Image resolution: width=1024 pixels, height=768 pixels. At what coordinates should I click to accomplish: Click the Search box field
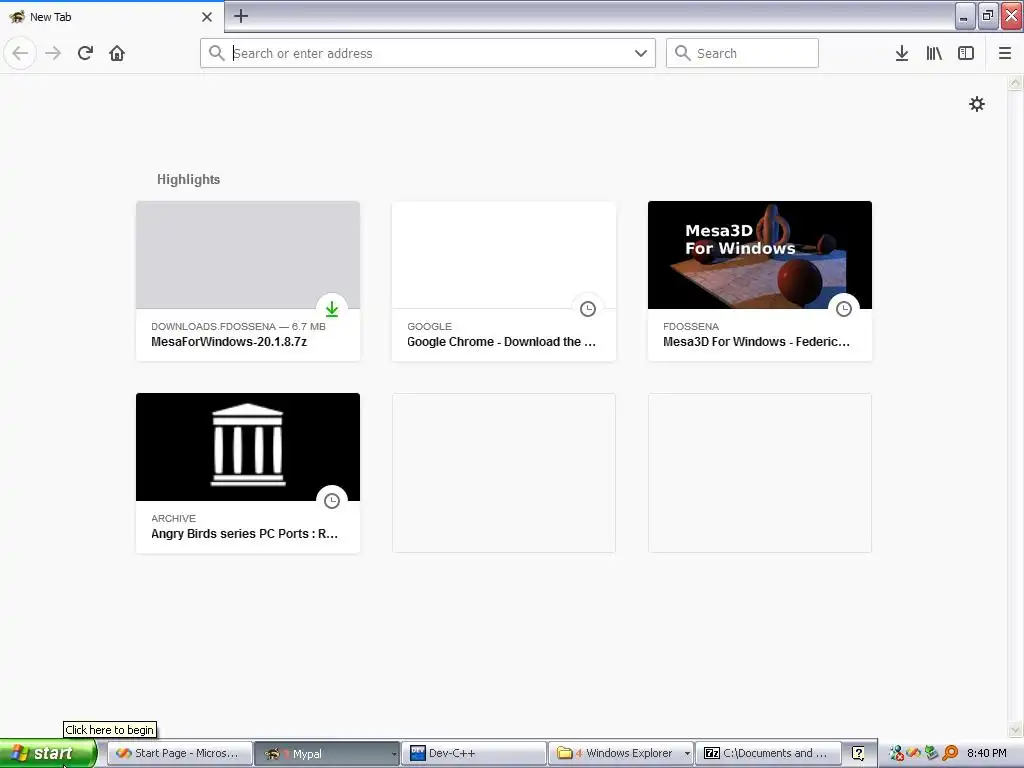(742, 53)
